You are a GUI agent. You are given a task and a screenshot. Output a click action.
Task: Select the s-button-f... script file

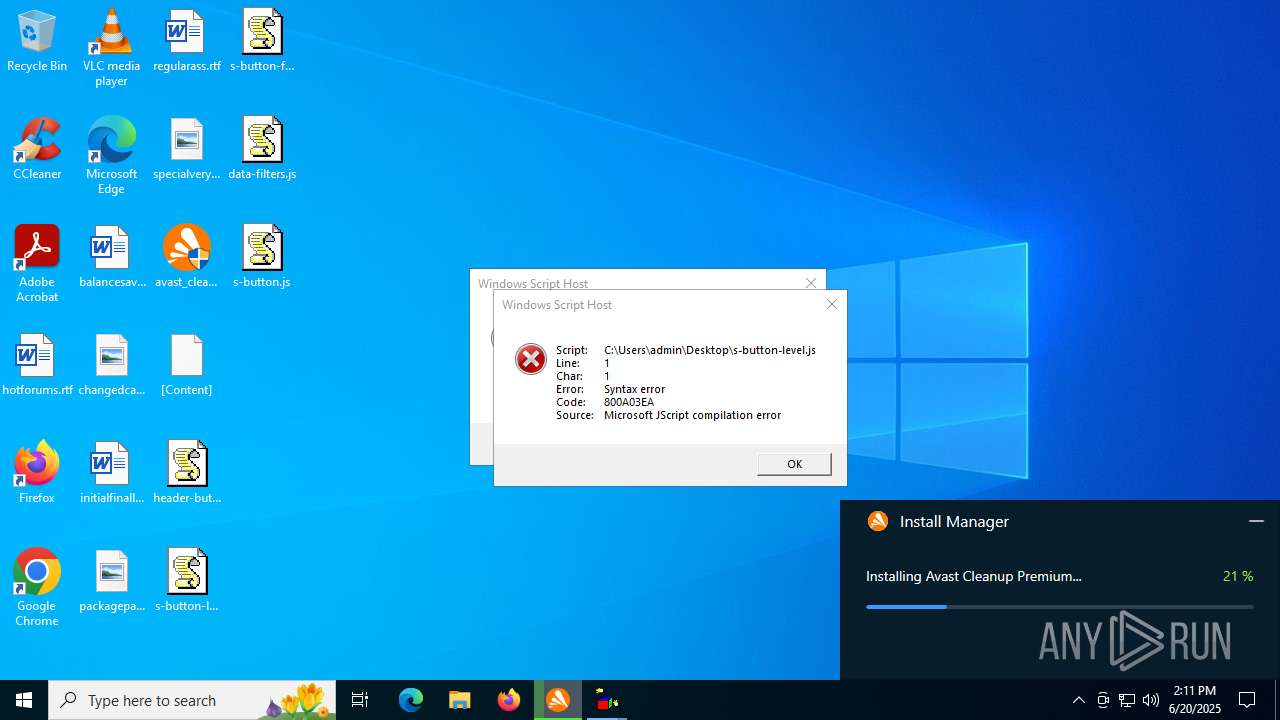click(x=262, y=42)
